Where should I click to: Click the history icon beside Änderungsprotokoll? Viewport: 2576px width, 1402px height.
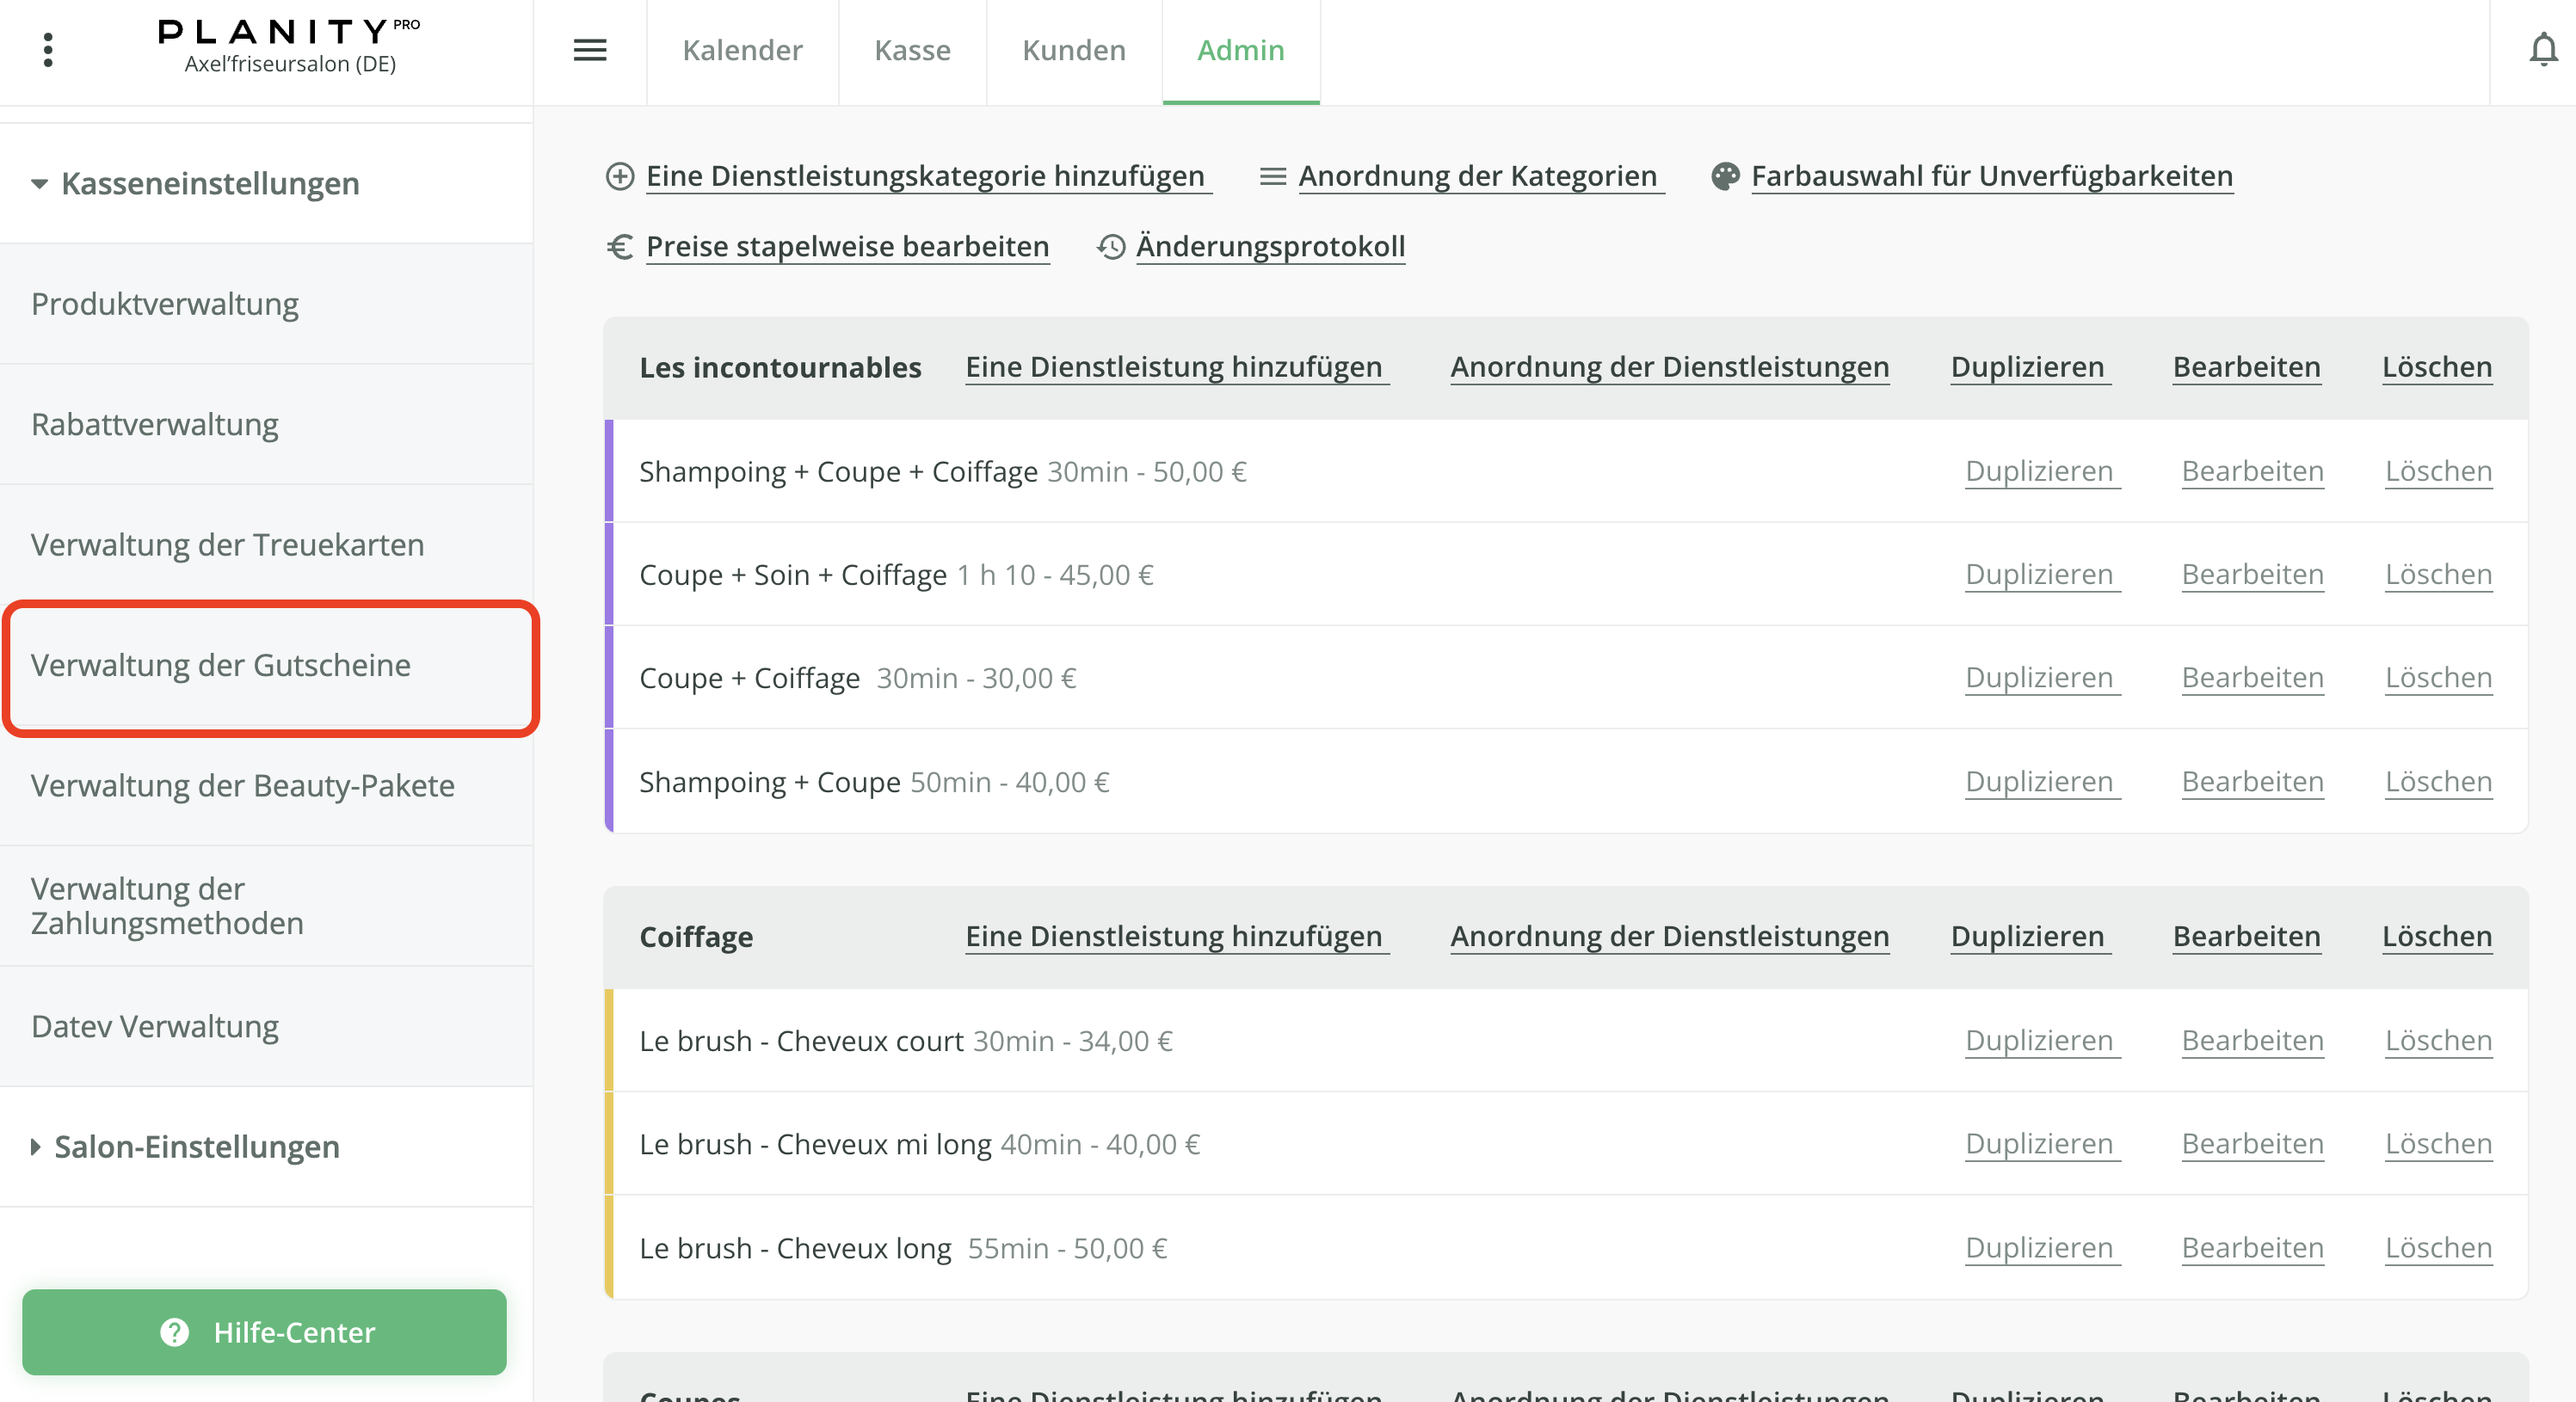click(x=1111, y=246)
